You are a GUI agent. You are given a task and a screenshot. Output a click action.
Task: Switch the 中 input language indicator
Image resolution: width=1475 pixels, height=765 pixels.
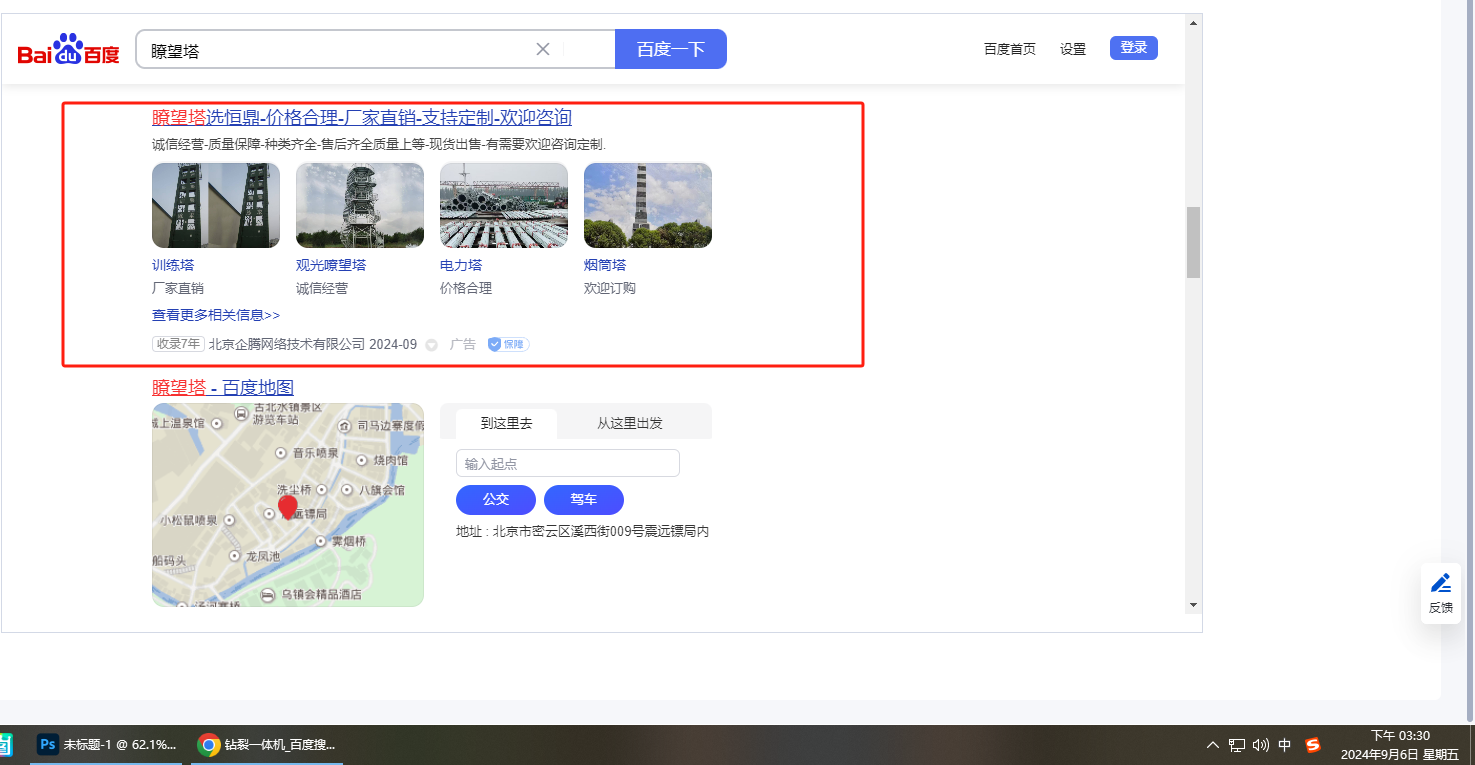pyautogui.click(x=1285, y=745)
